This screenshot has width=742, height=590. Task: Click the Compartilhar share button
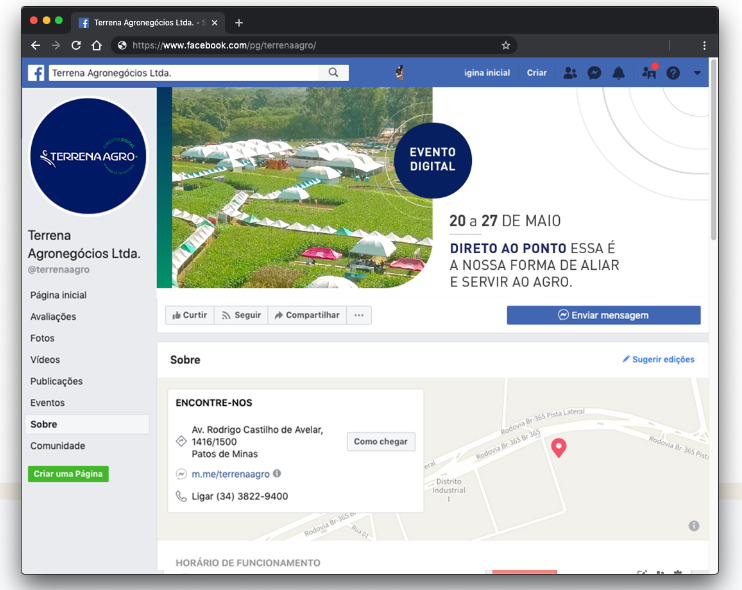click(307, 315)
